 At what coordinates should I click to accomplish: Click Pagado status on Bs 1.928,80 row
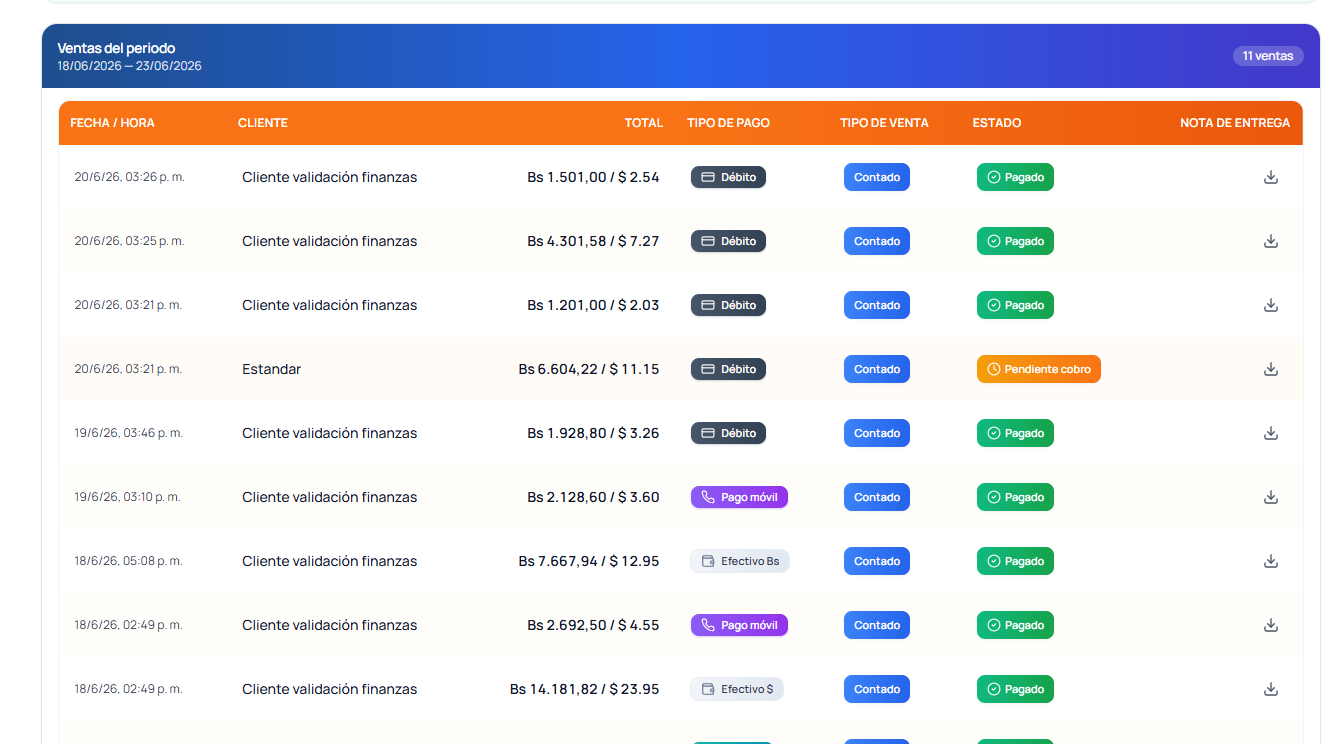coord(1015,433)
